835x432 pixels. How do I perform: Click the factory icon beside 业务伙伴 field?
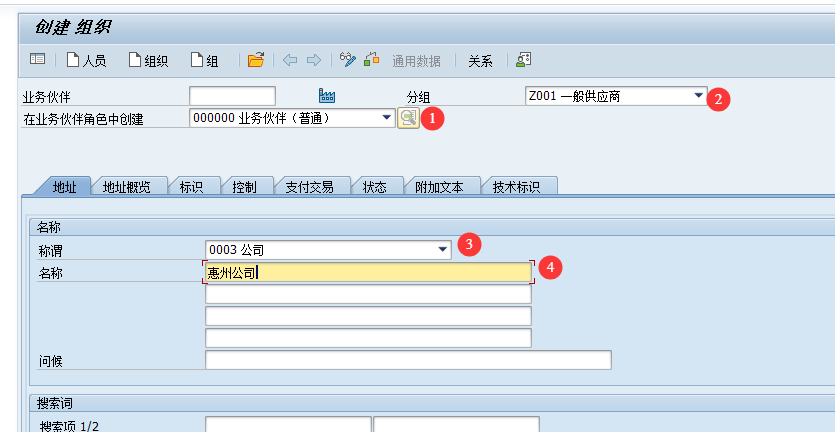tap(328, 96)
